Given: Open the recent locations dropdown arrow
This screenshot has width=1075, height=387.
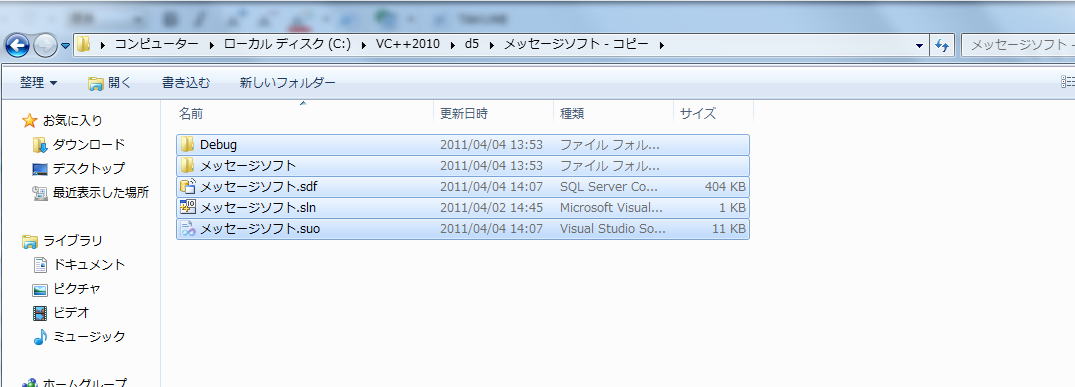Looking at the screenshot, I should [65, 47].
